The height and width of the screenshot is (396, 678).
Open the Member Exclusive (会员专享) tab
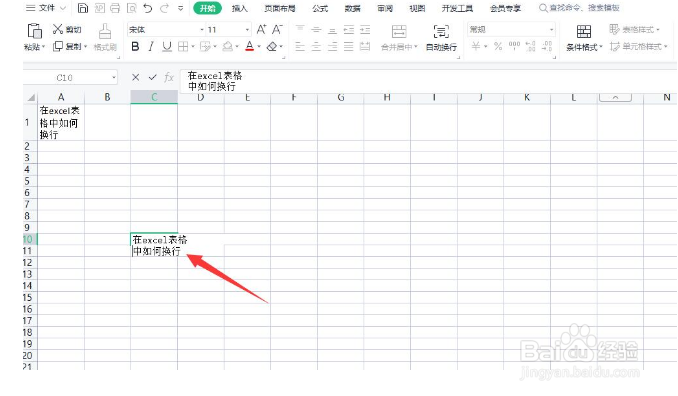(x=505, y=8)
